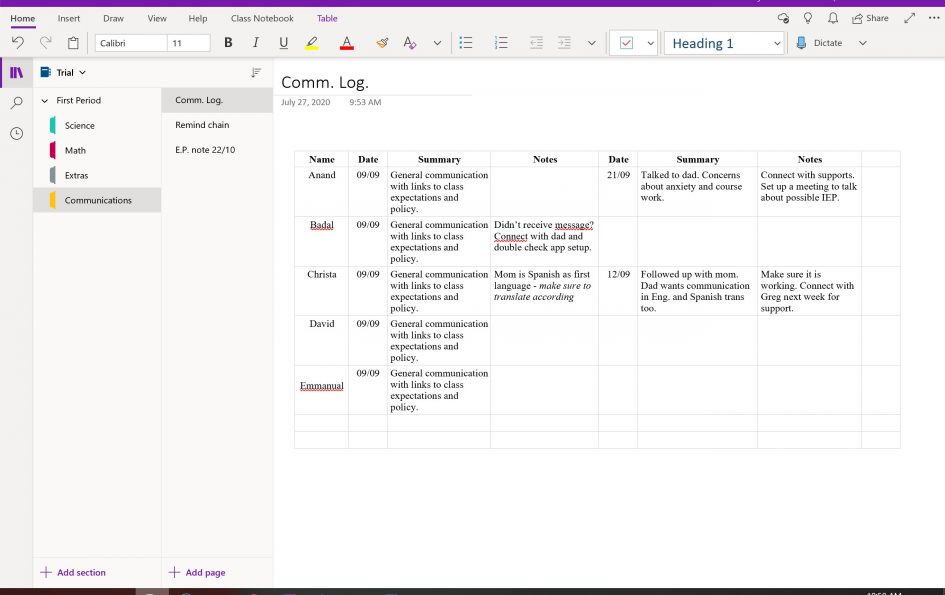
Task: Insert a numbered list
Action: 501,43
